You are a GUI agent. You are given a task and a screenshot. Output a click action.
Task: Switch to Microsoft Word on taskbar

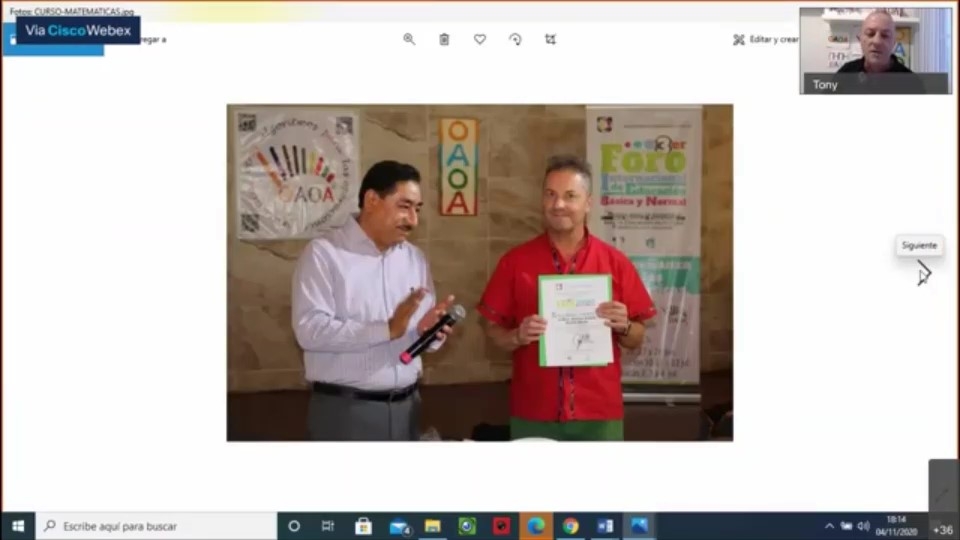tap(605, 526)
